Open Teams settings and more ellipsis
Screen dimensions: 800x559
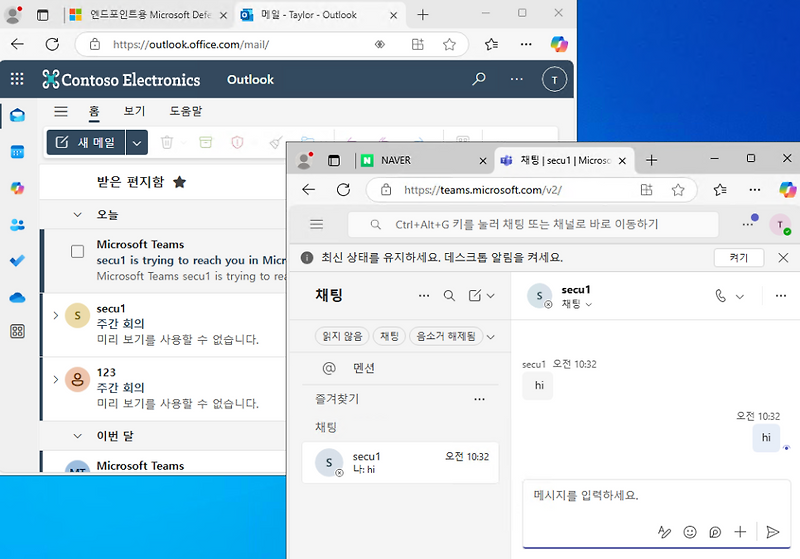click(748, 224)
